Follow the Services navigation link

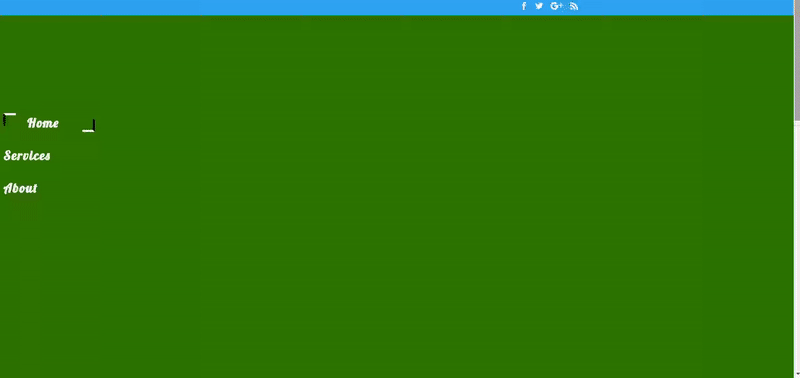pos(27,156)
